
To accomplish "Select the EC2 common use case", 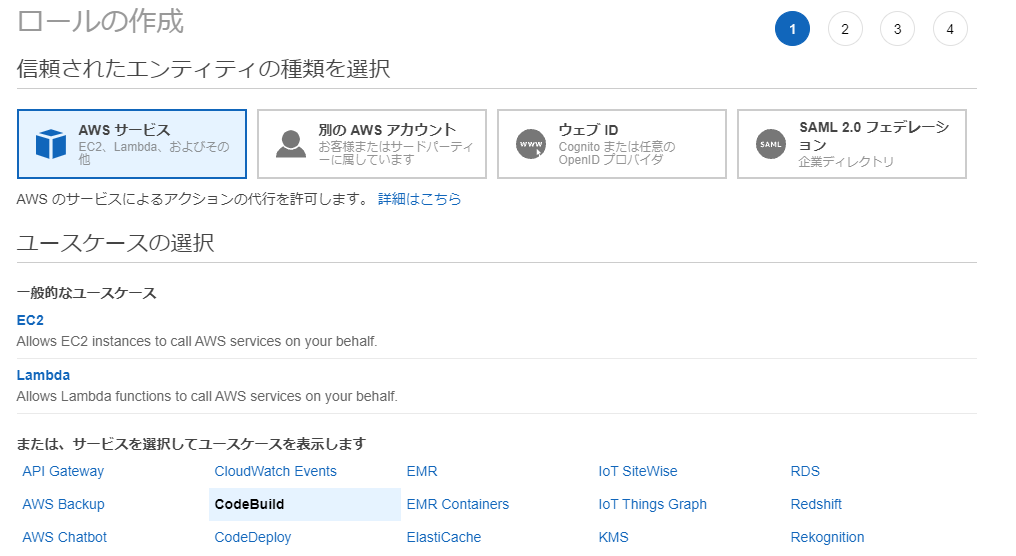I will point(30,320).
